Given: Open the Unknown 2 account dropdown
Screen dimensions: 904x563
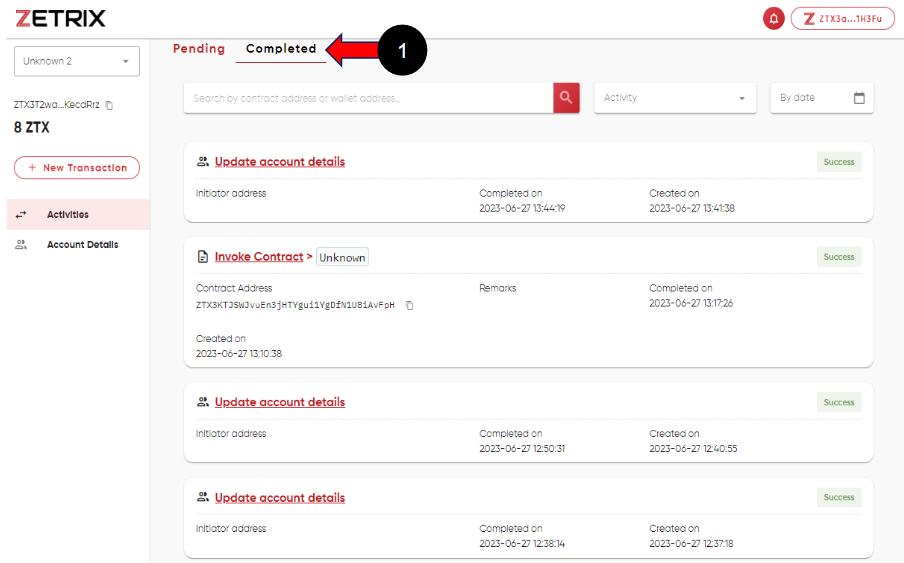Looking at the screenshot, I should pos(77,61).
